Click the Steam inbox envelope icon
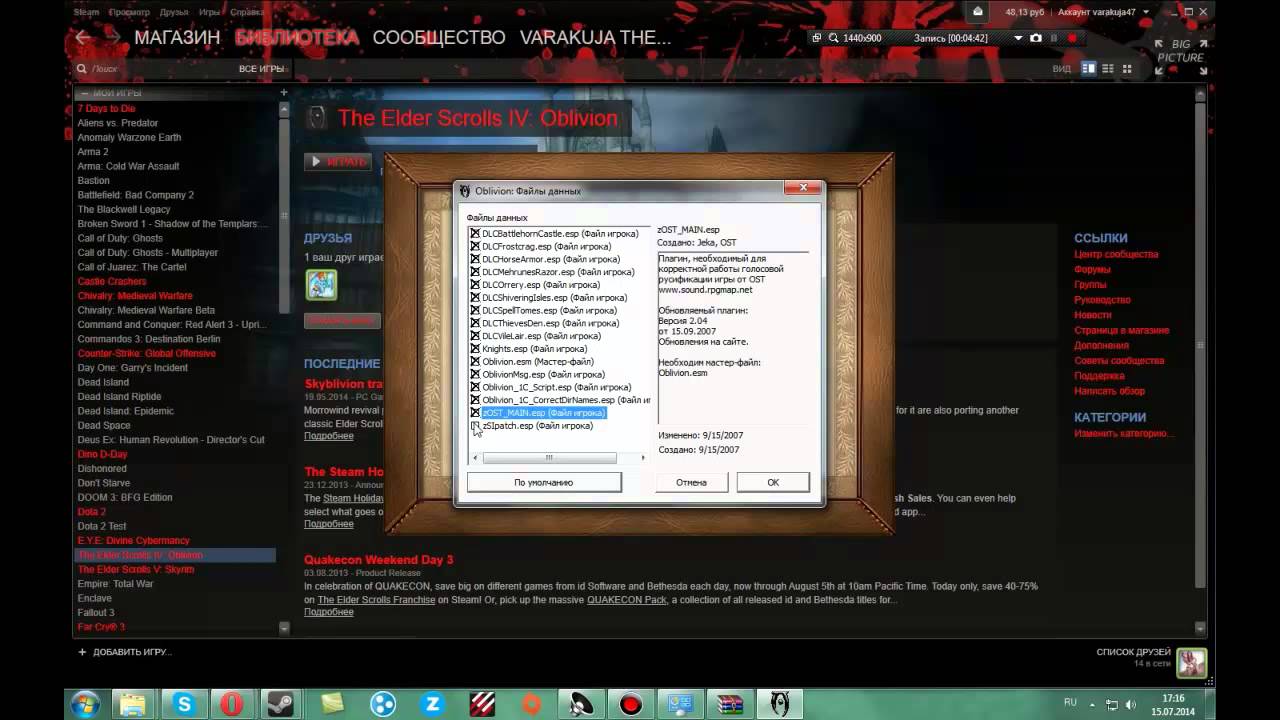This screenshot has width=1280, height=720. tap(978, 11)
